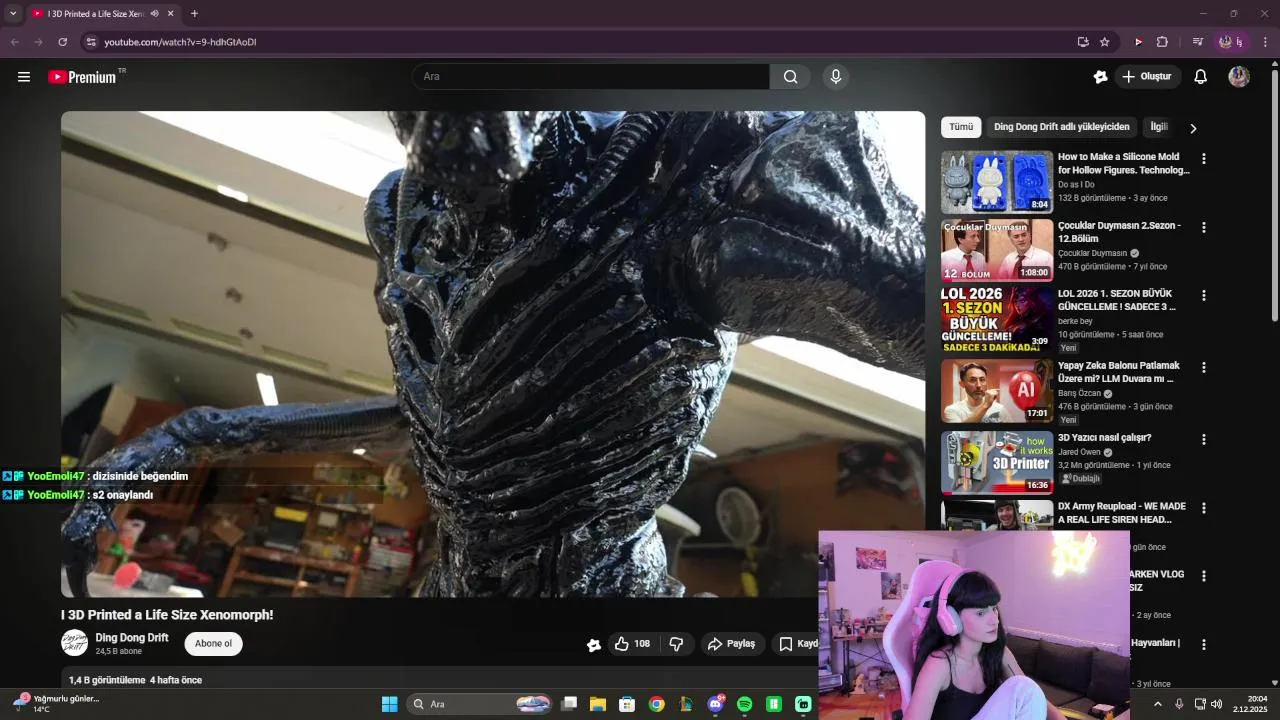Screen dimensions: 1280x720
Task: Open the Chrome profile İş button
Action: 1230,42
